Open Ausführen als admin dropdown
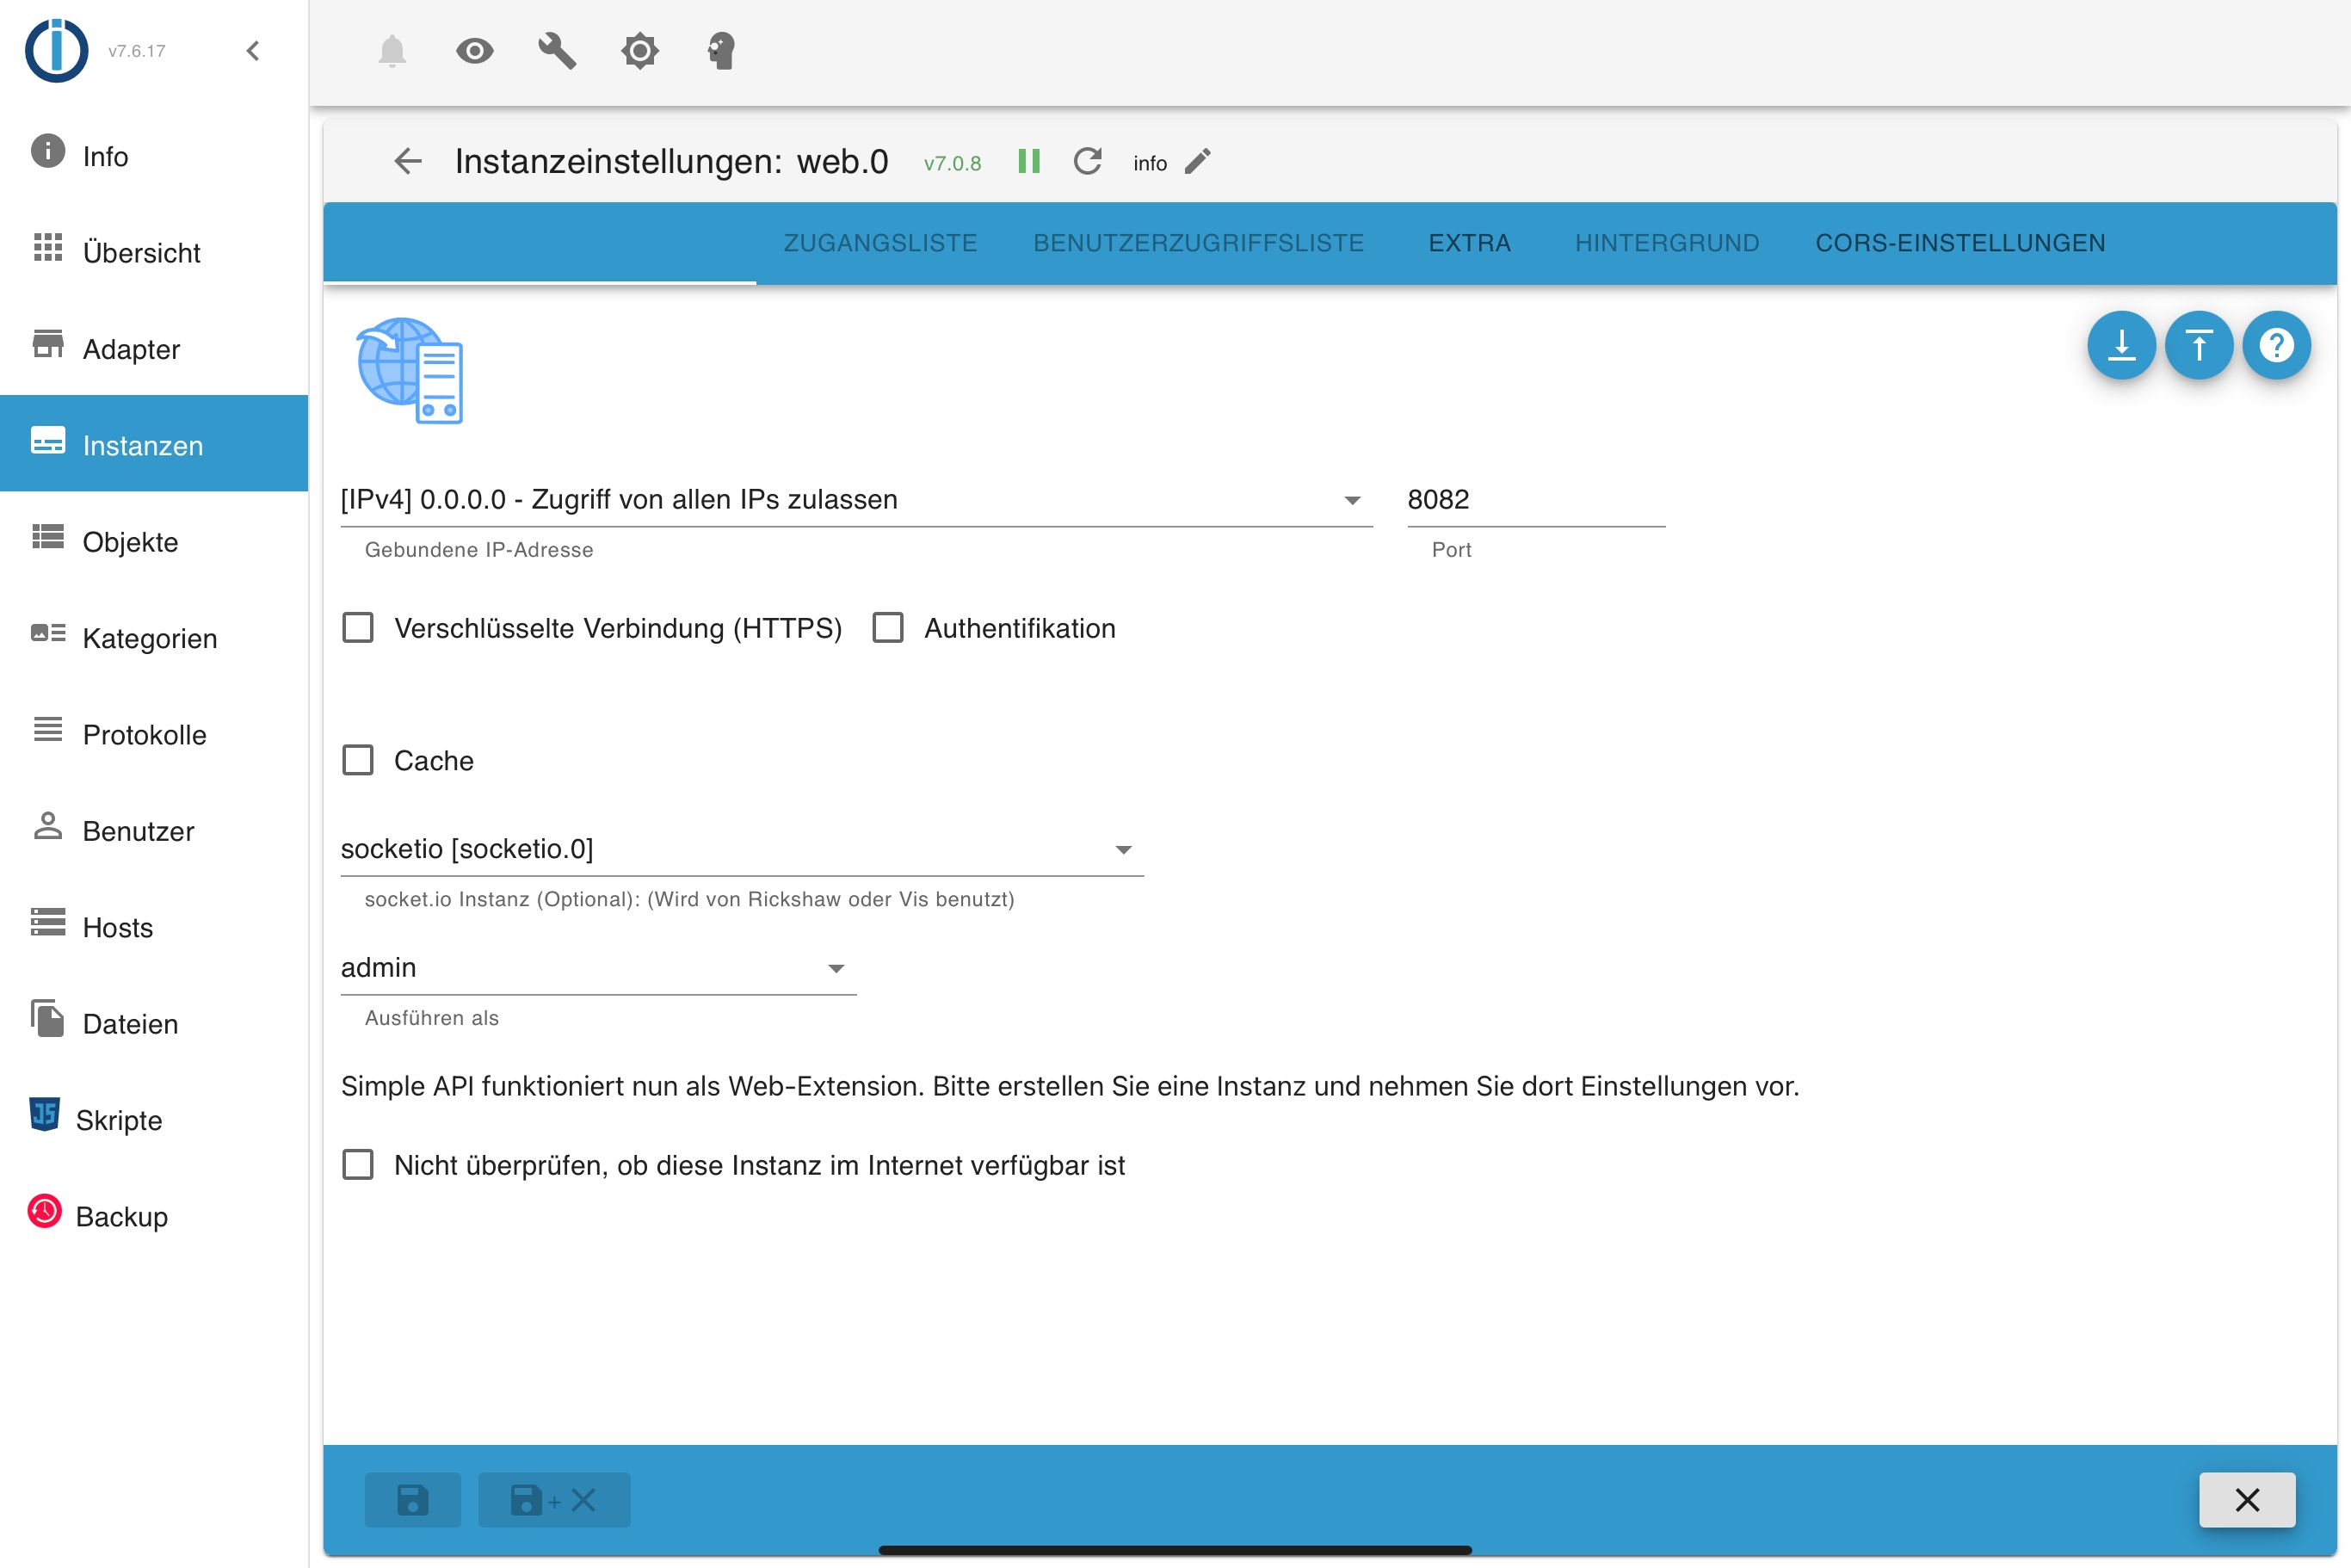This screenshot has height=1568, width=2351. (x=598, y=968)
